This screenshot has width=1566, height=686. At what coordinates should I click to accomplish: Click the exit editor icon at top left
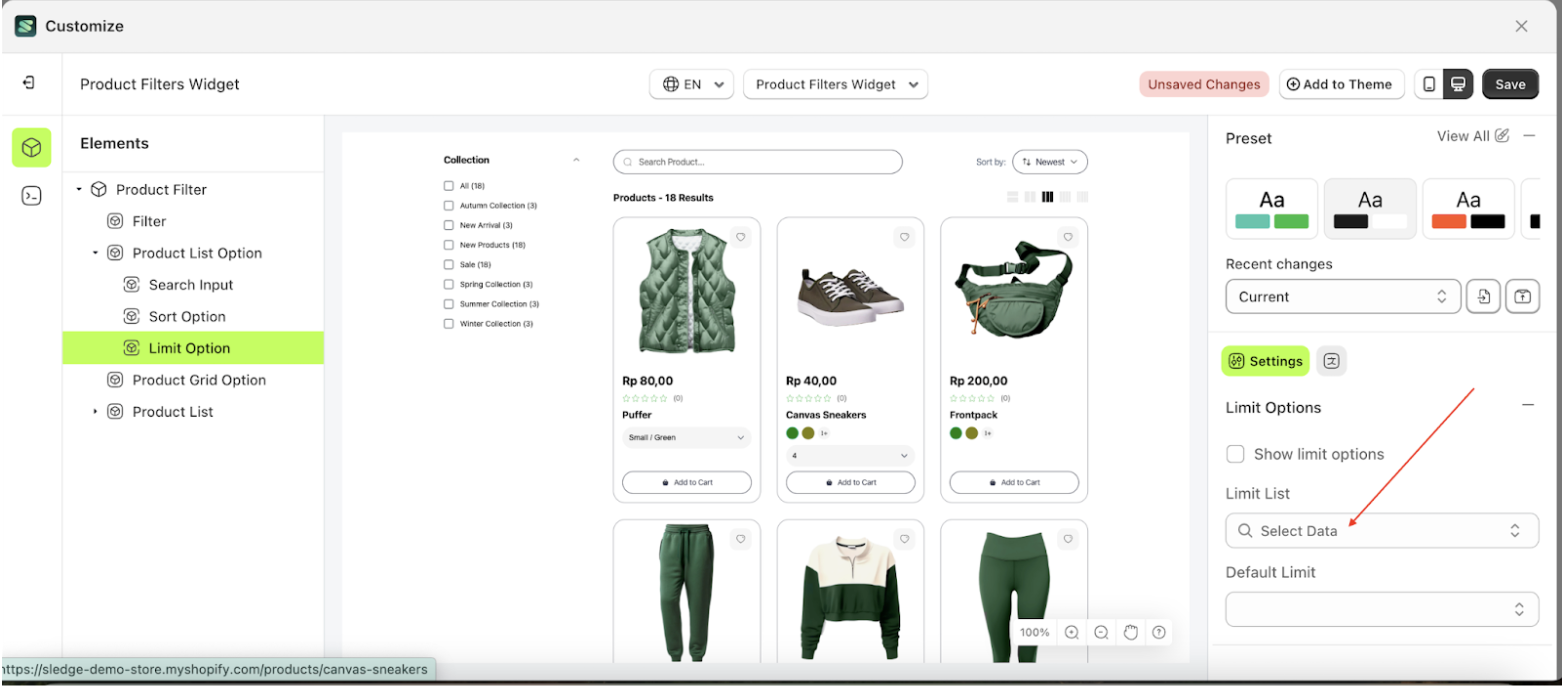click(29, 83)
